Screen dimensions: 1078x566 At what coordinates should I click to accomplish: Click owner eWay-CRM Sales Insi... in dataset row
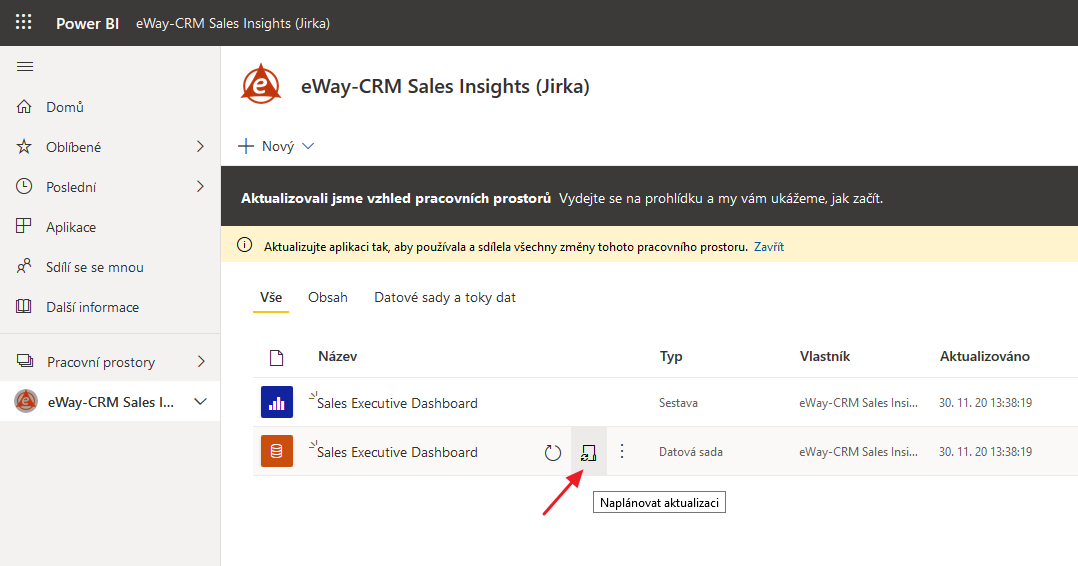[x=858, y=452]
